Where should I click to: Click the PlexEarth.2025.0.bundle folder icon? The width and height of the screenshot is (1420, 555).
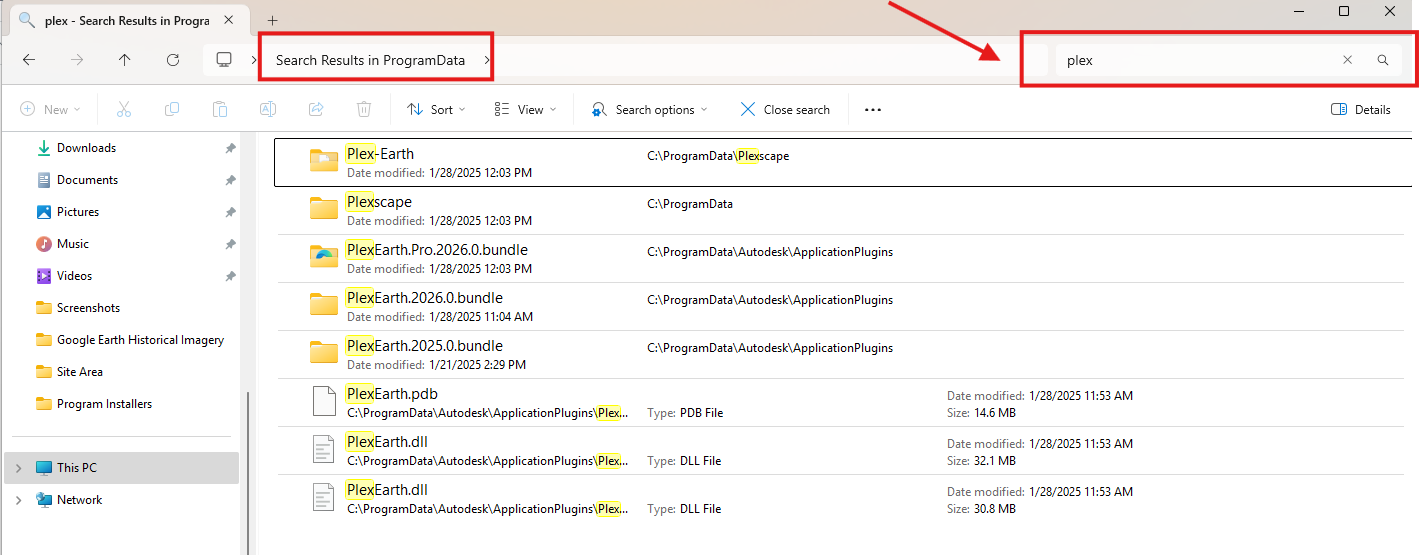coord(324,353)
